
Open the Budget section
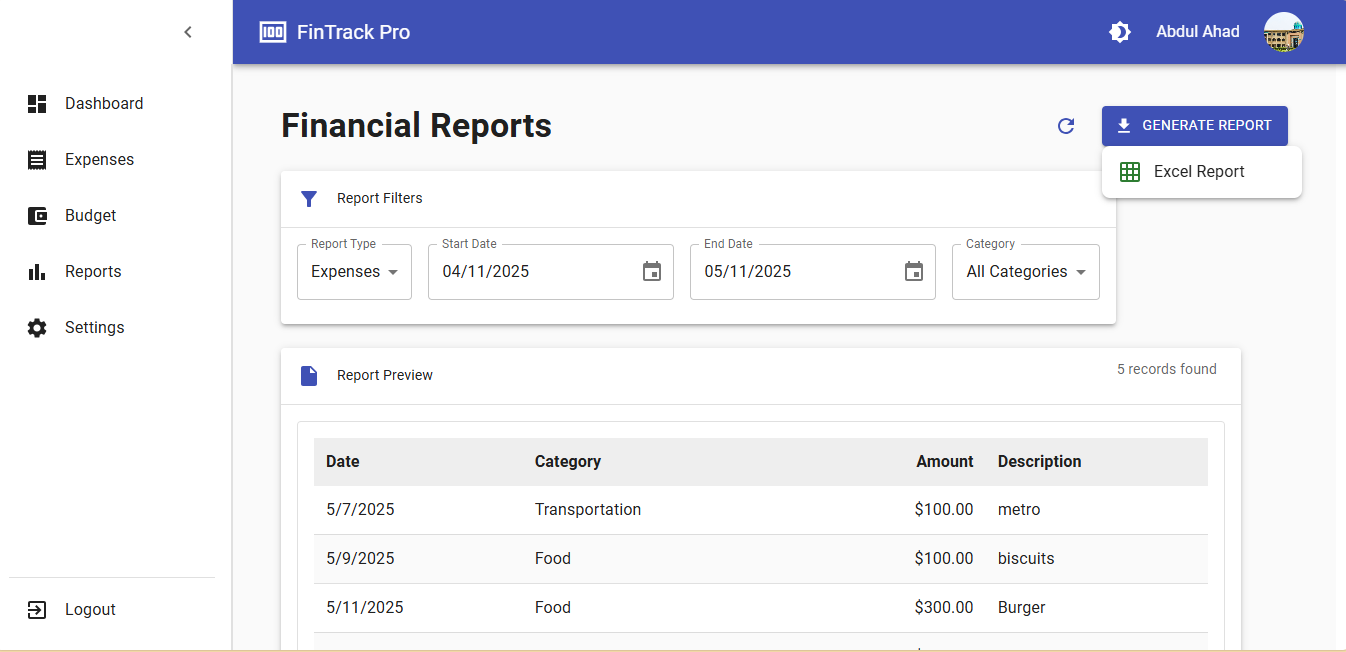pos(116,215)
